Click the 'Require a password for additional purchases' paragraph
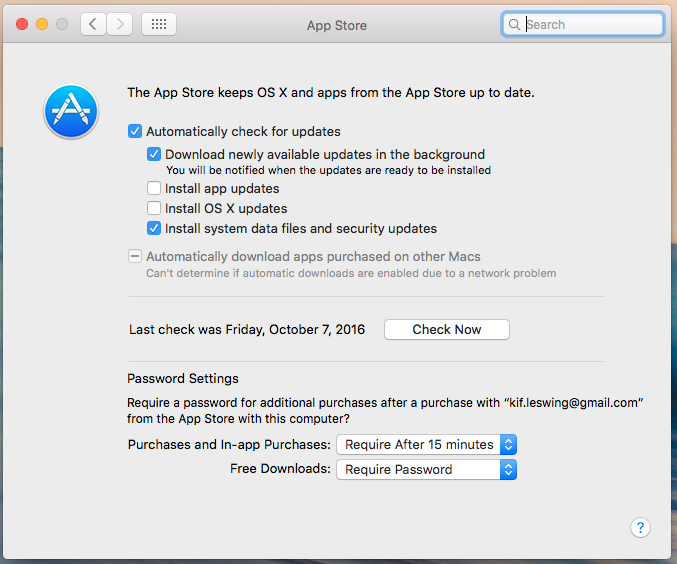This screenshot has height=564, width=677. point(385,411)
